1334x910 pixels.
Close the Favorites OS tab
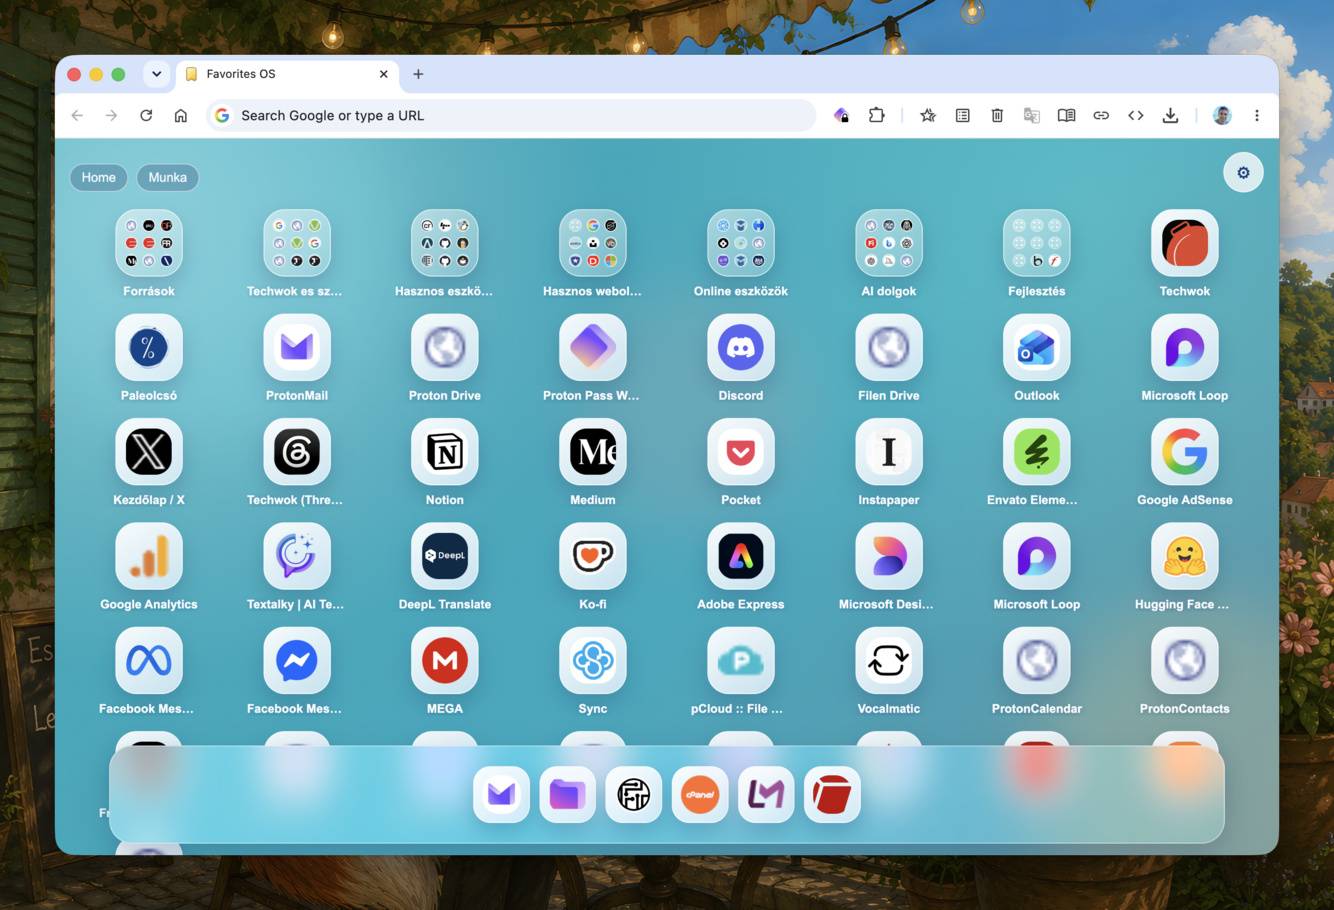(x=383, y=74)
